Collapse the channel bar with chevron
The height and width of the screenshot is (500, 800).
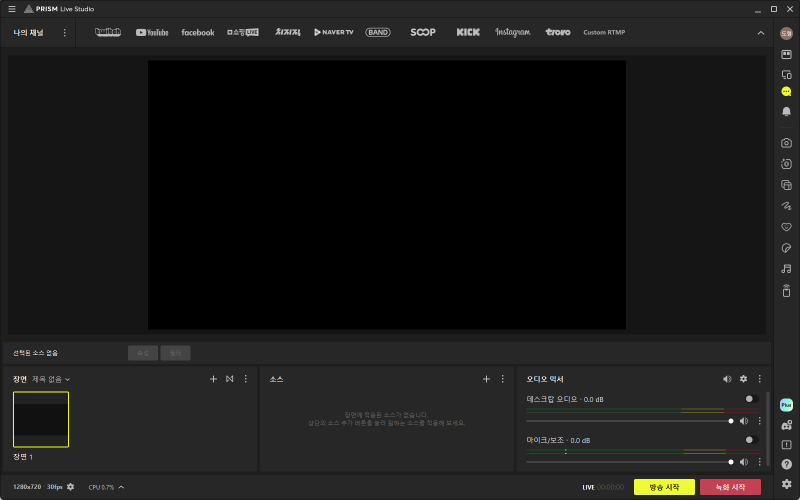click(761, 33)
